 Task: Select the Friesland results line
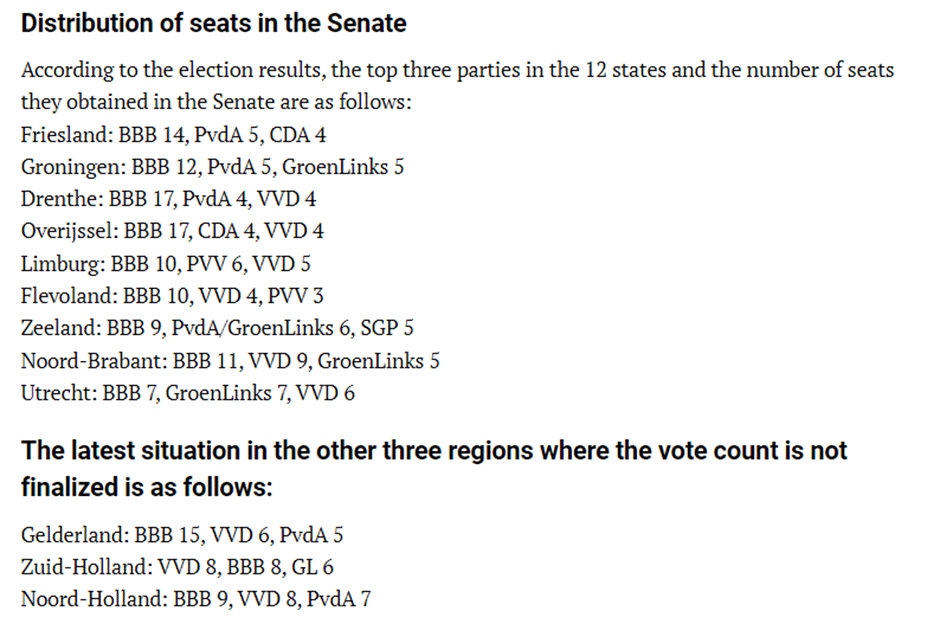click(174, 135)
